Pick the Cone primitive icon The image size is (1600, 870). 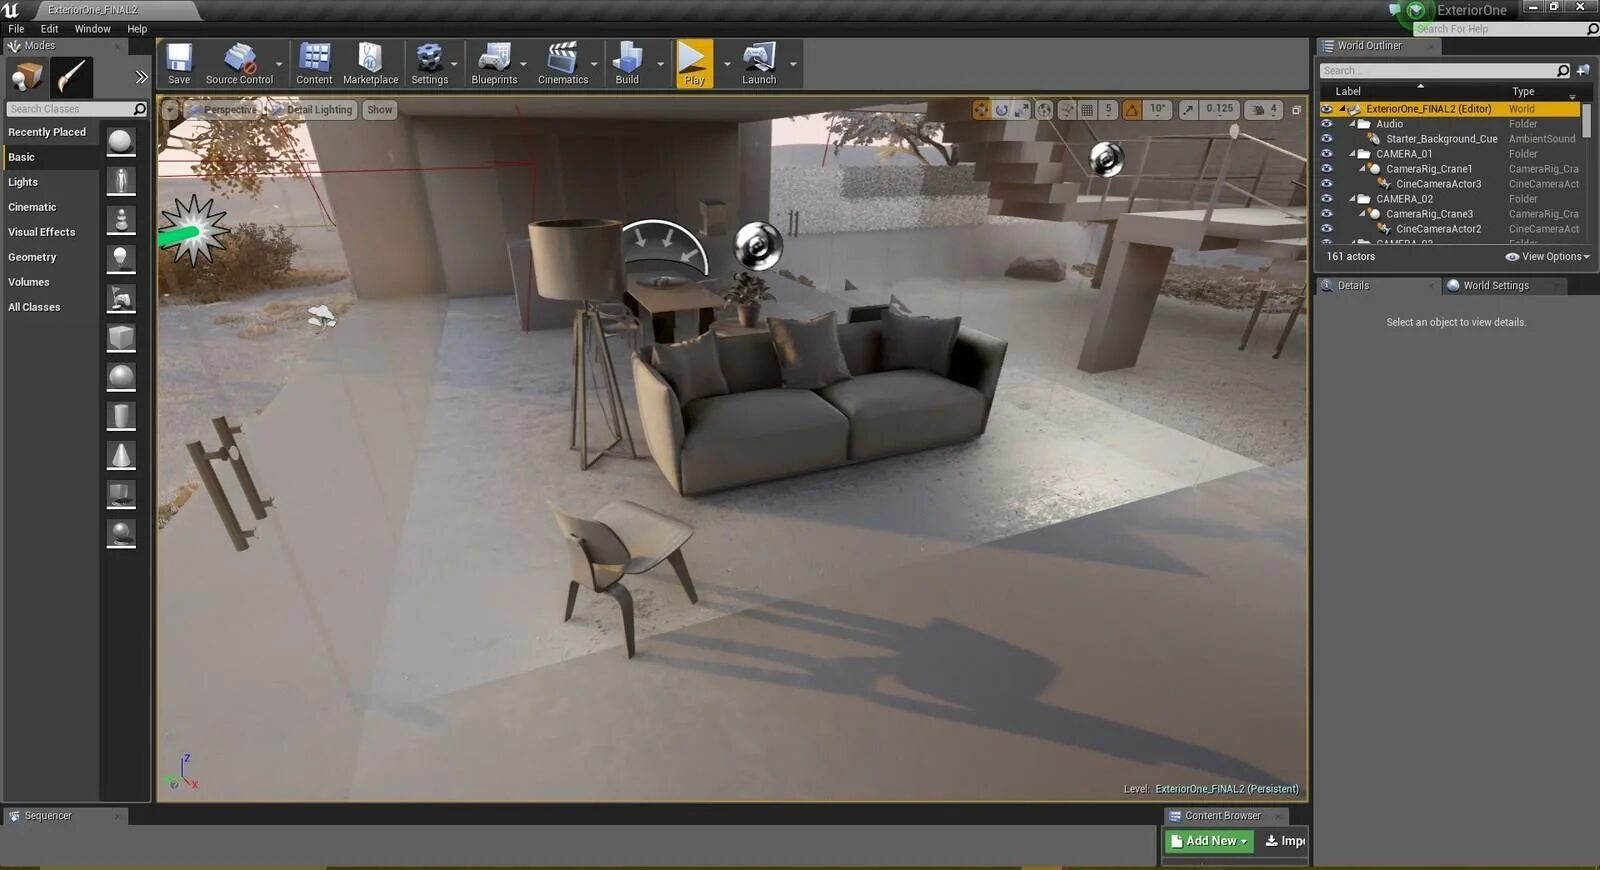click(121, 455)
